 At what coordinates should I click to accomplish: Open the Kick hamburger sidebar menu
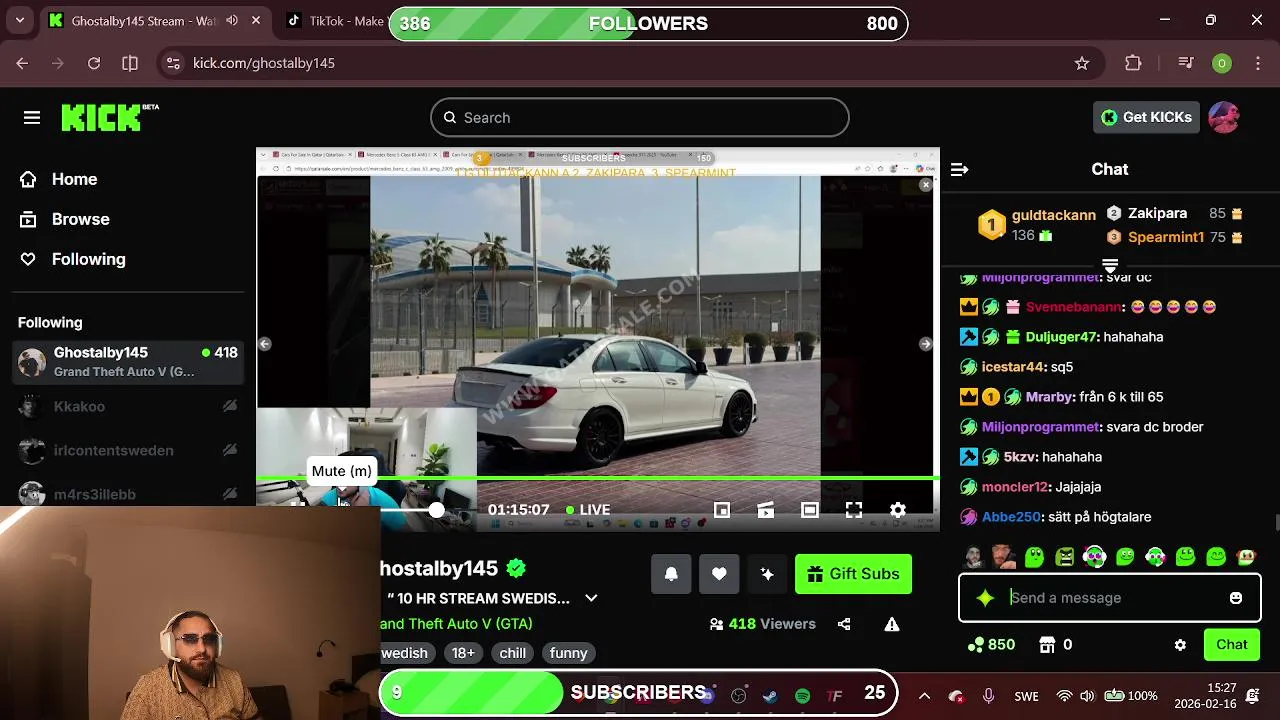point(32,118)
